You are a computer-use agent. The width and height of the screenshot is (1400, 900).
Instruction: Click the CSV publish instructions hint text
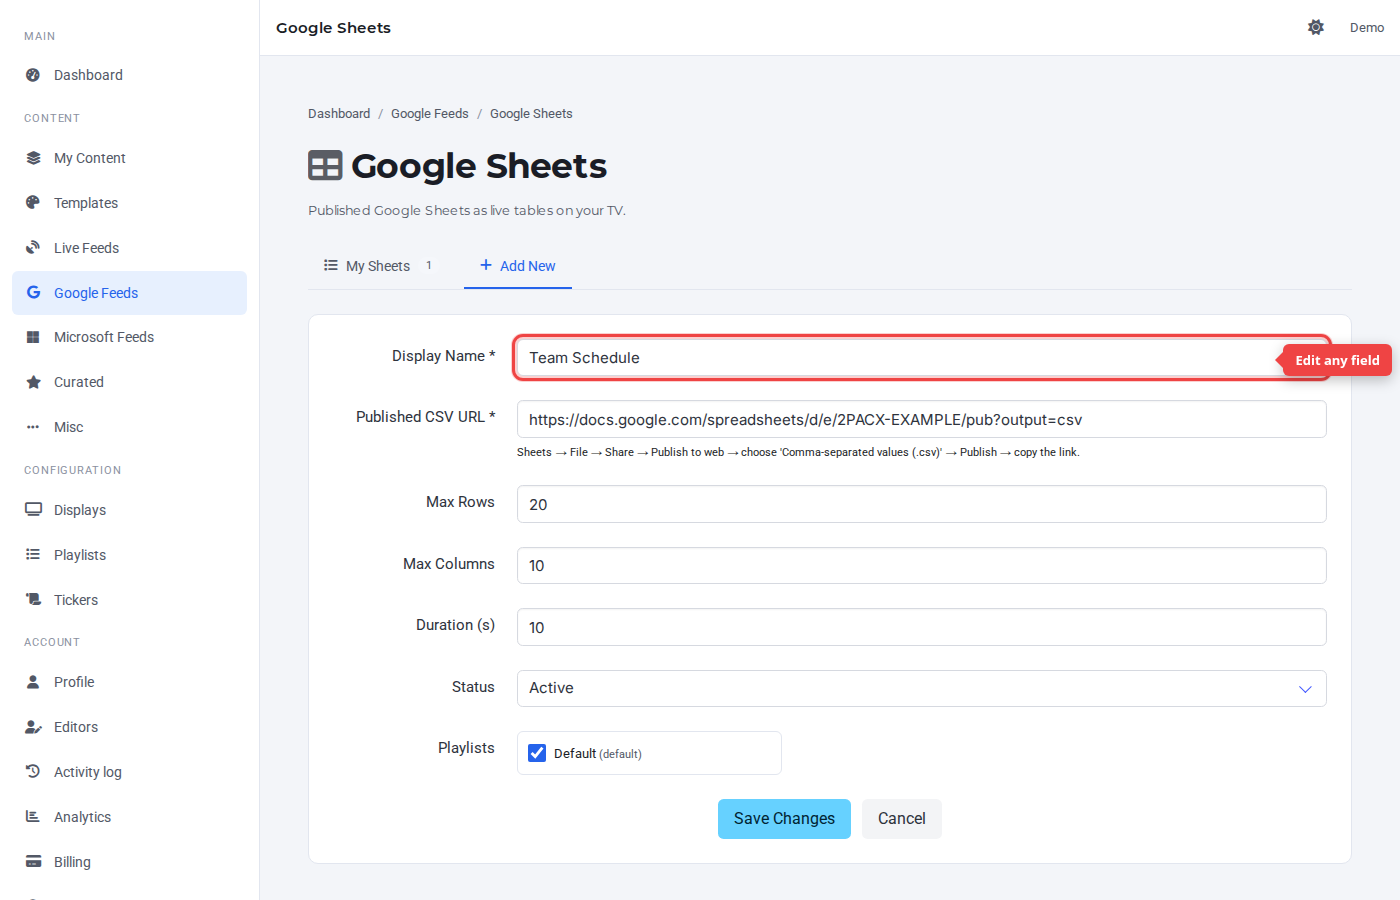[798, 453]
